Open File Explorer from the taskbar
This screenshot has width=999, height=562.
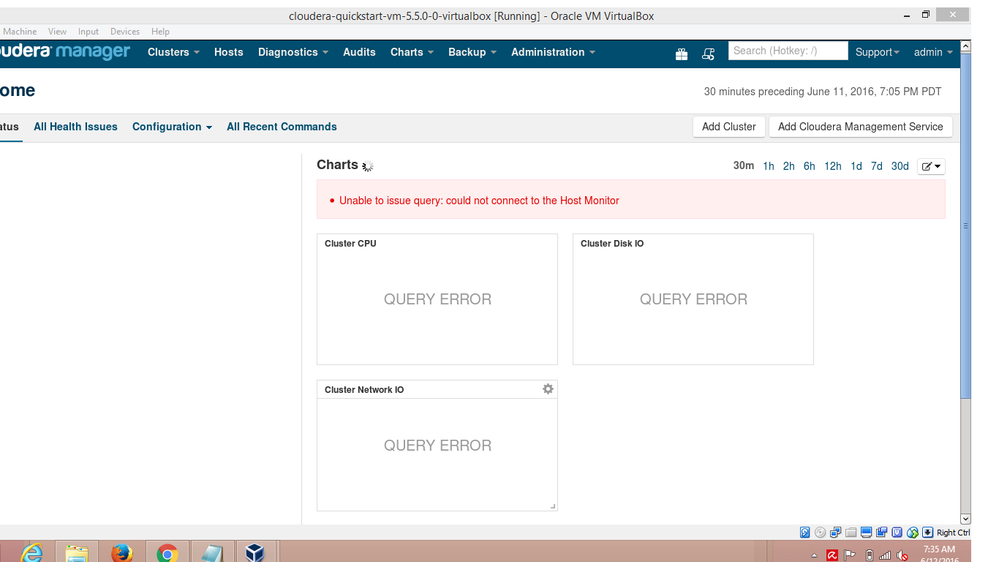click(76, 552)
